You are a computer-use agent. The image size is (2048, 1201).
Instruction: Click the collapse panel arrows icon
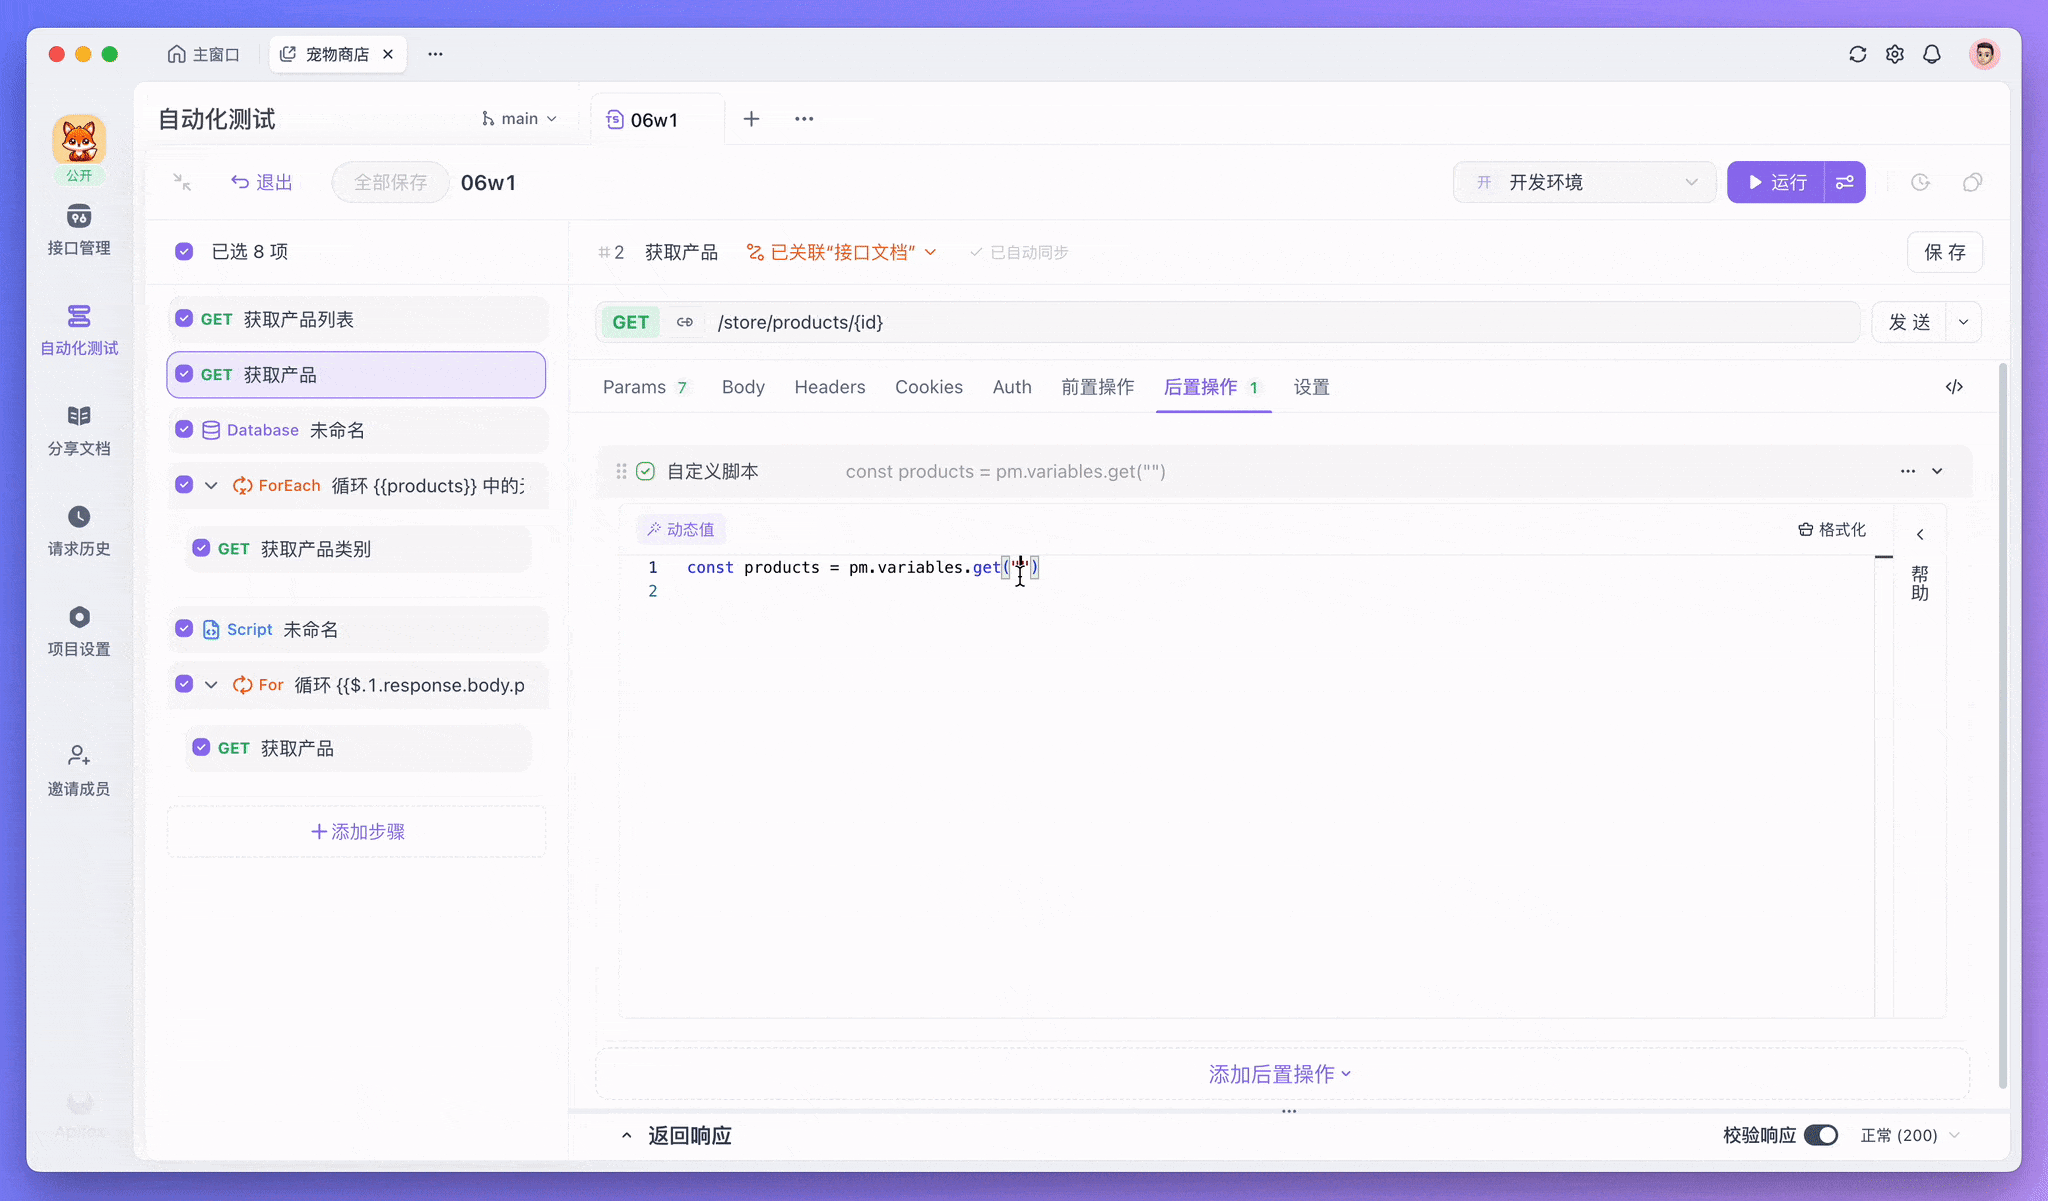click(182, 182)
